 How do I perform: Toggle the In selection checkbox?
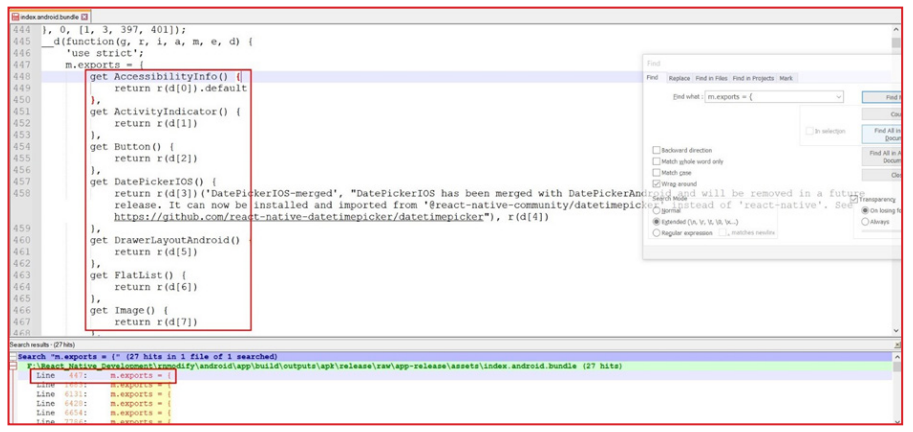point(809,132)
